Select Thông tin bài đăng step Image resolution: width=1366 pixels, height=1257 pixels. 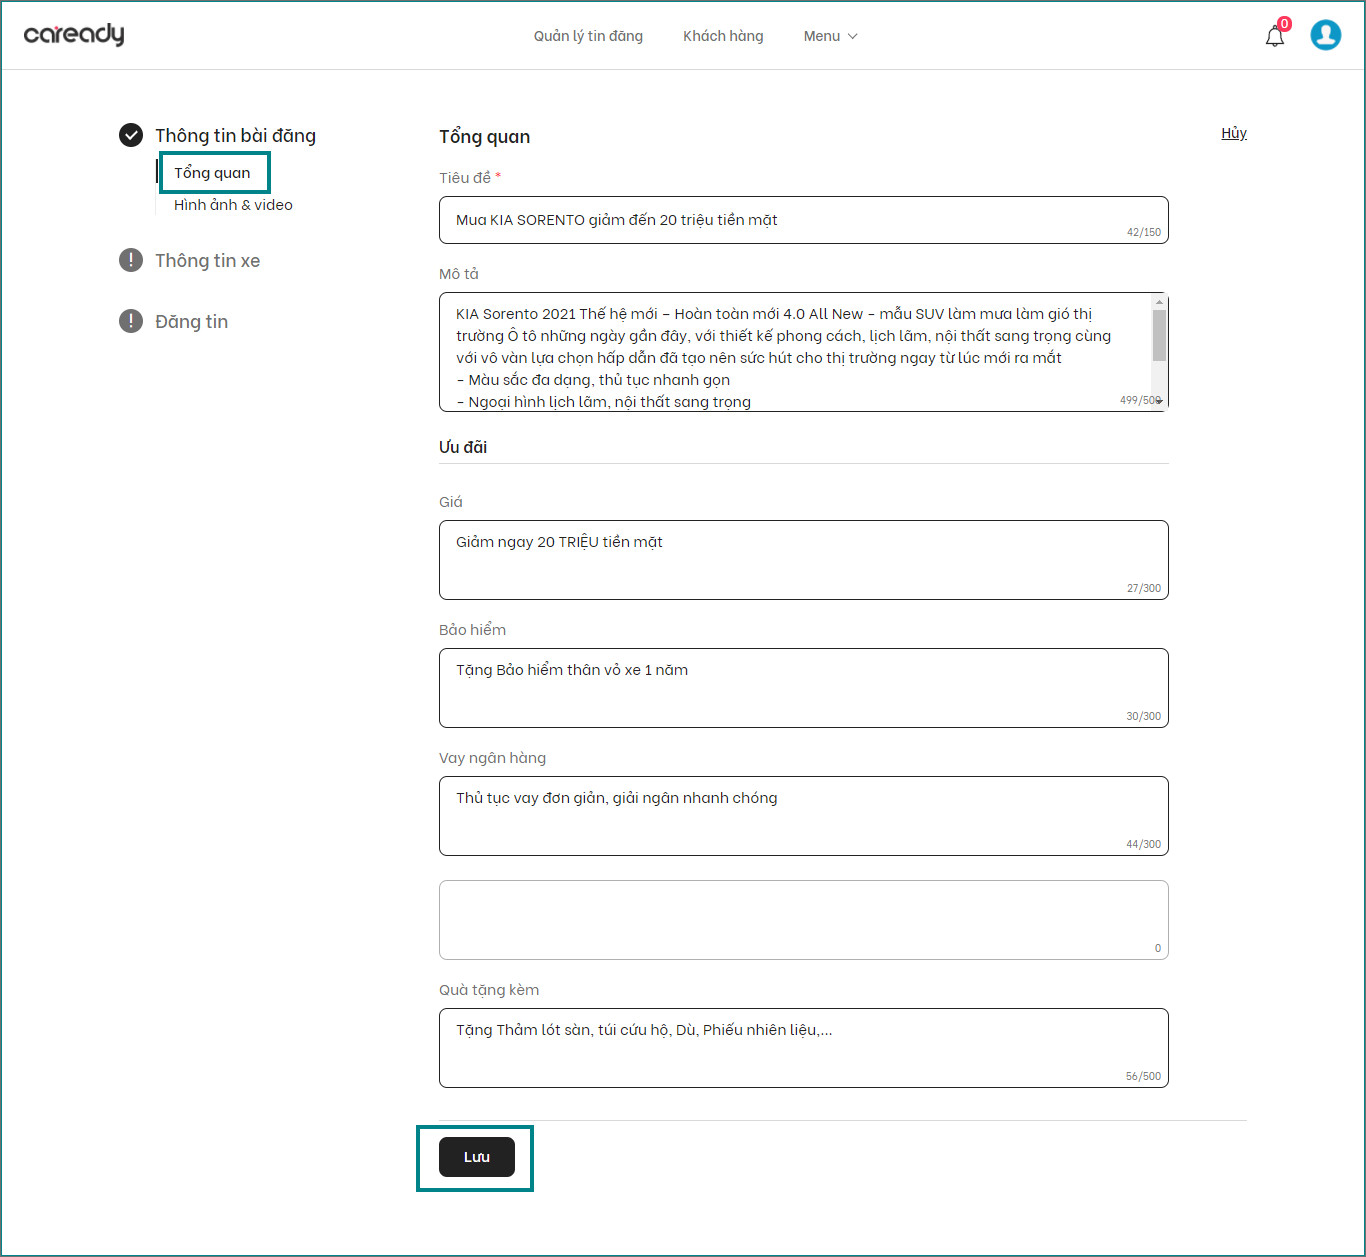coord(235,135)
